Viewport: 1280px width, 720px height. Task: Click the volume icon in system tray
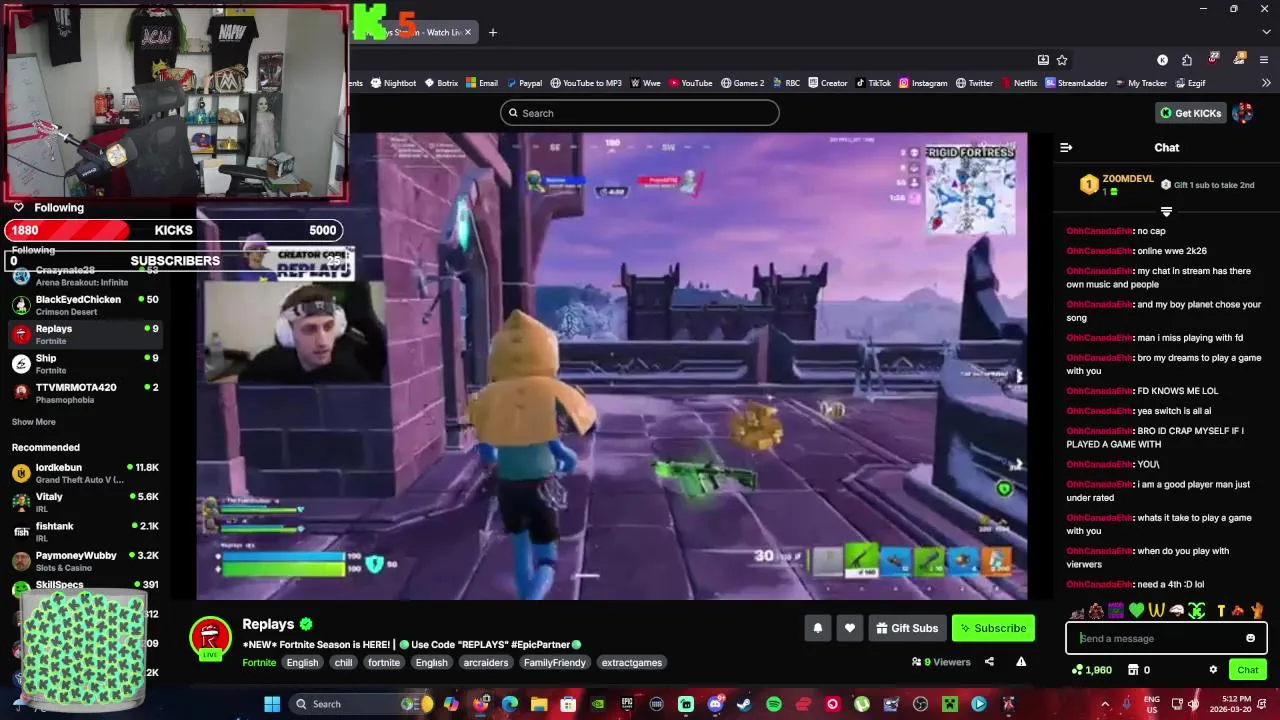click(x=1193, y=704)
